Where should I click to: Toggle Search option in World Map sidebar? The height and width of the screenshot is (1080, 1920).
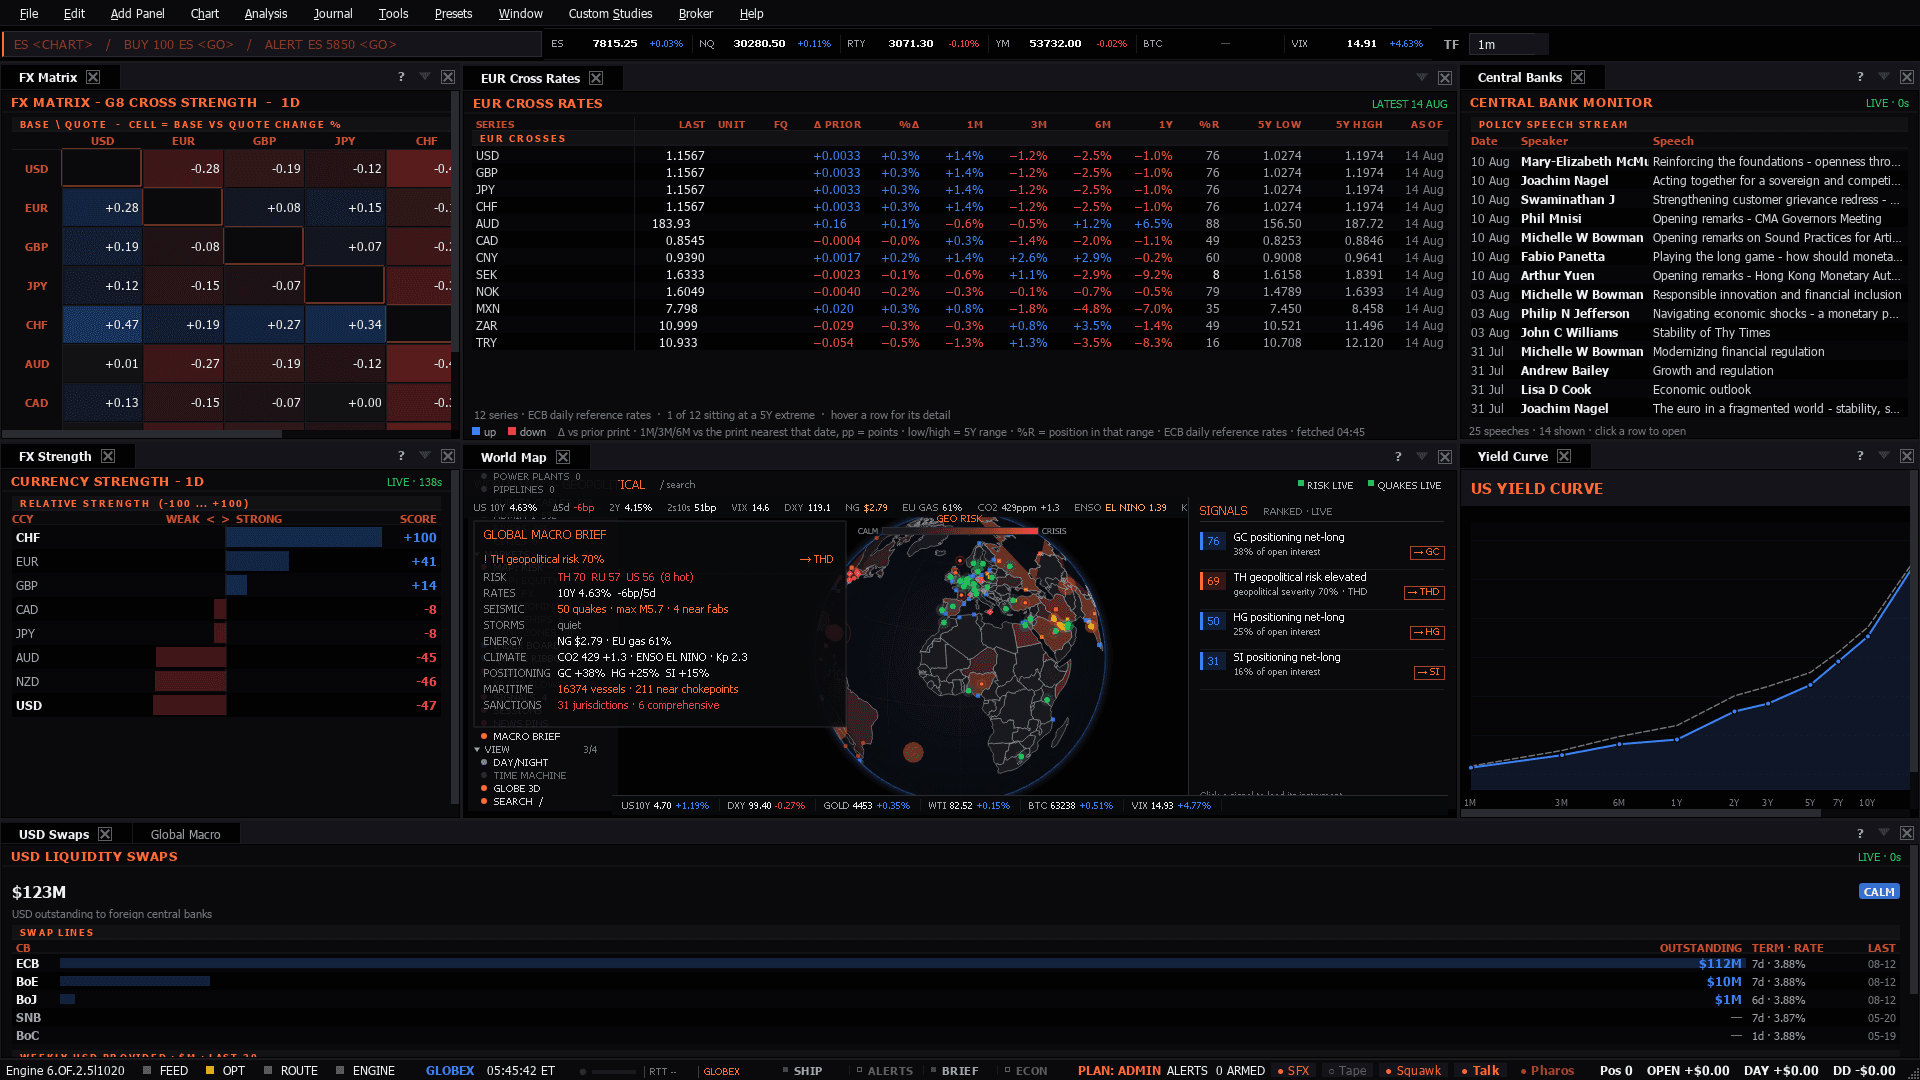(512, 801)
